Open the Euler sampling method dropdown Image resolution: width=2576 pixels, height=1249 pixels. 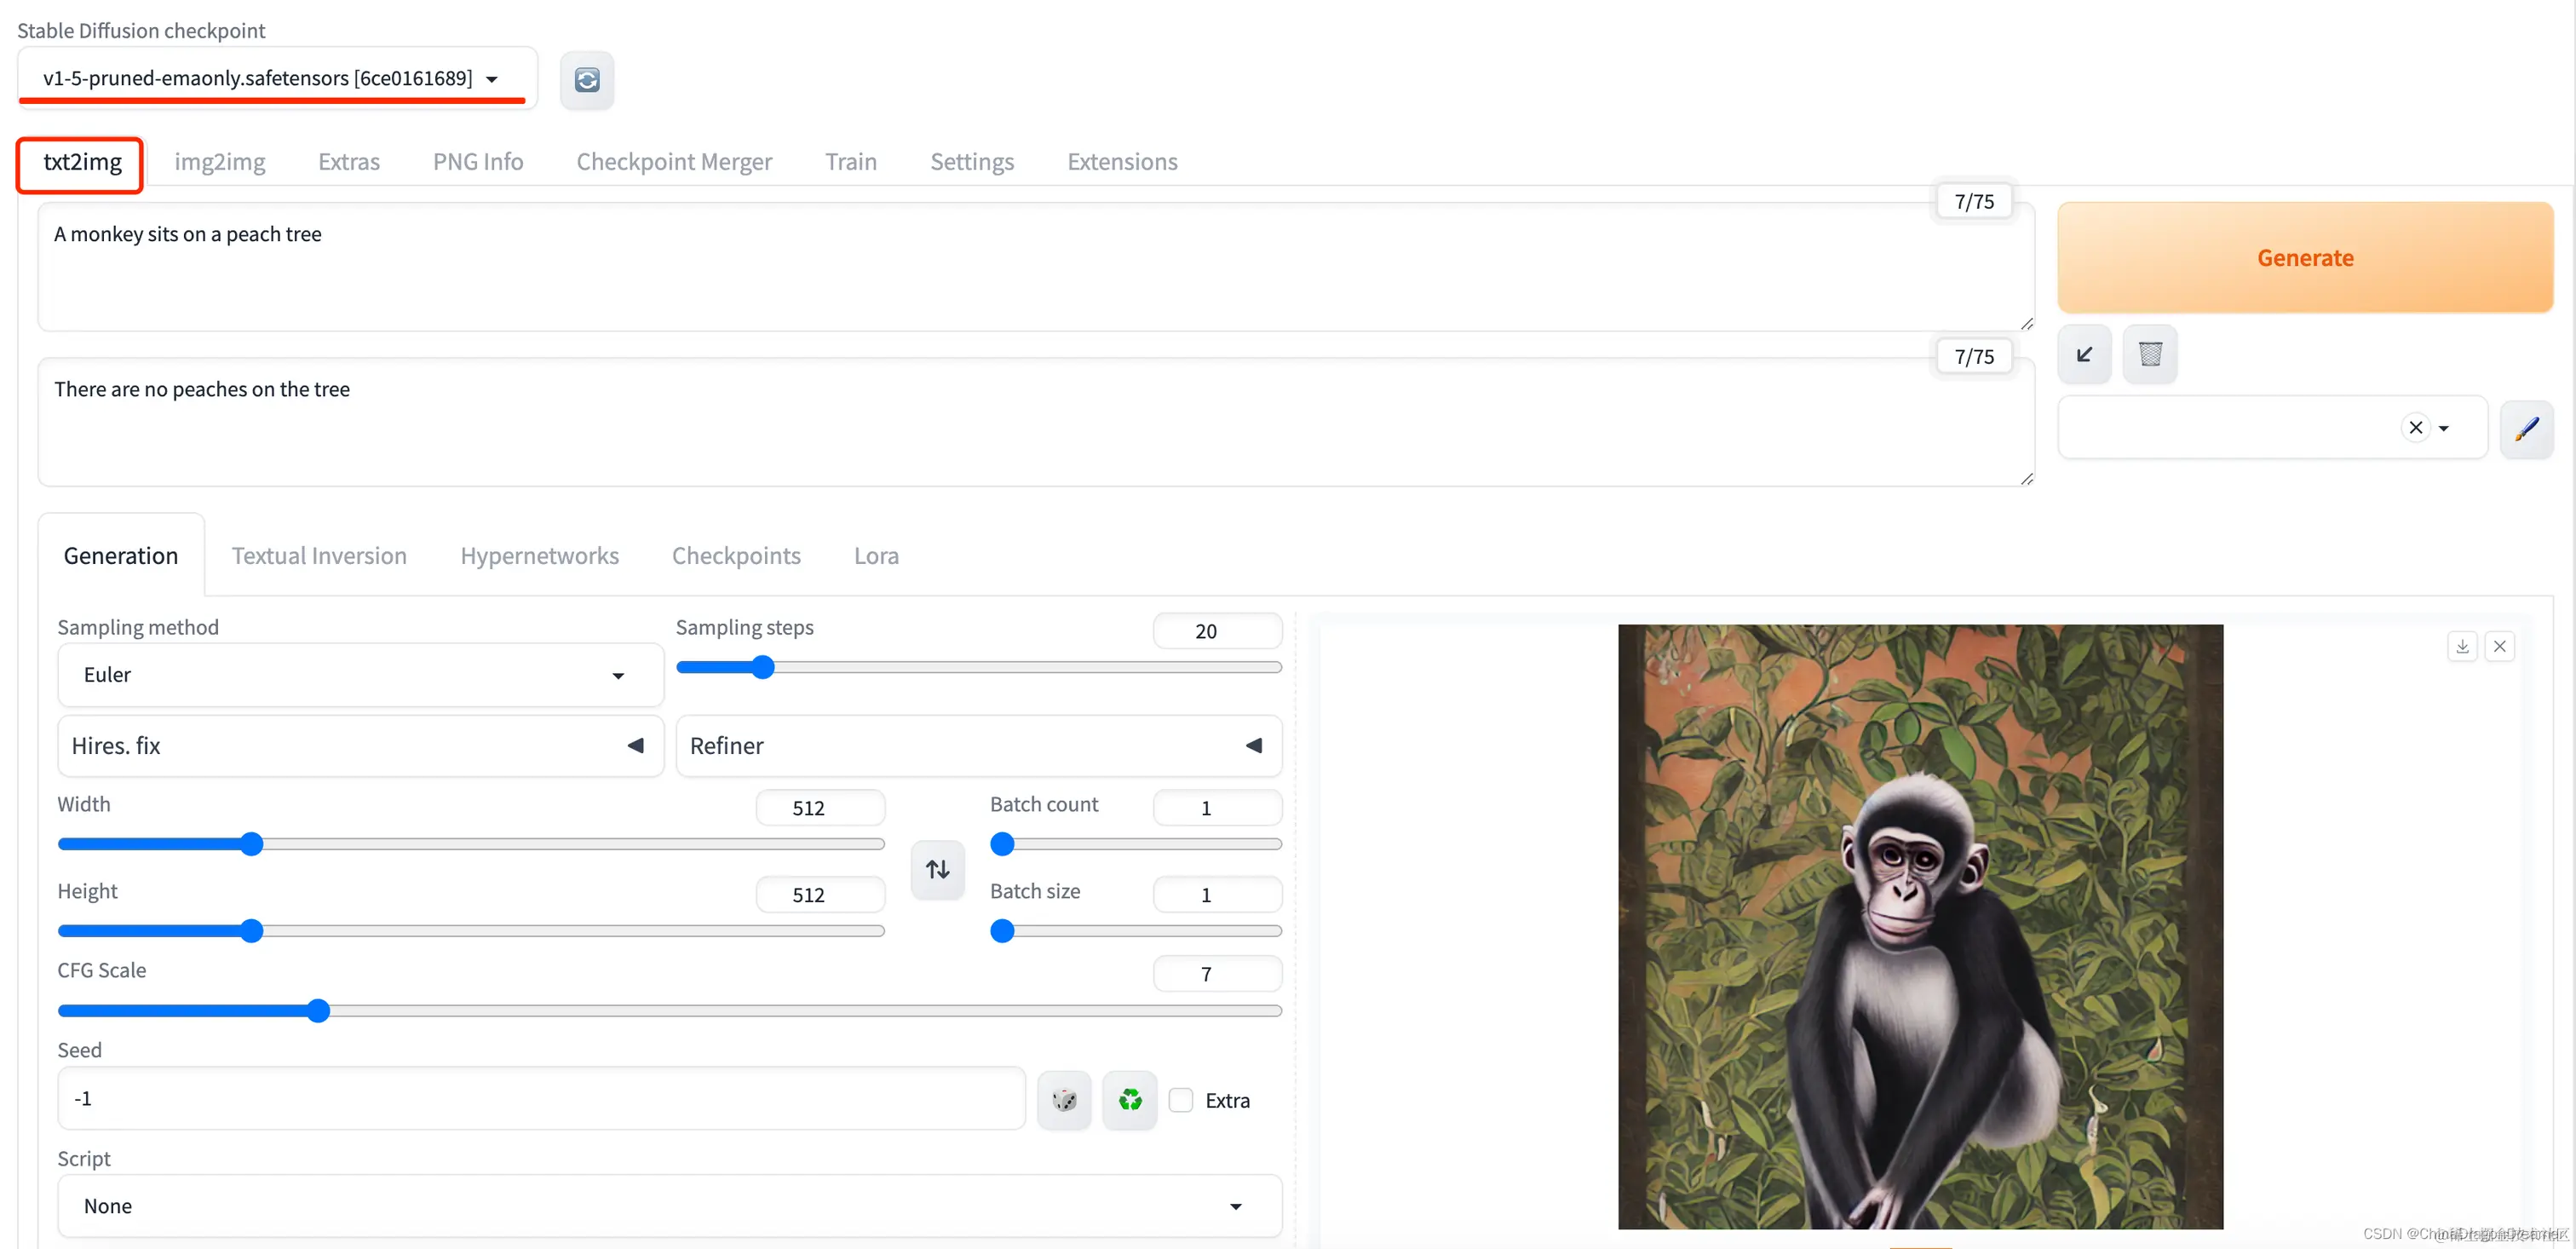pos(360,675)
